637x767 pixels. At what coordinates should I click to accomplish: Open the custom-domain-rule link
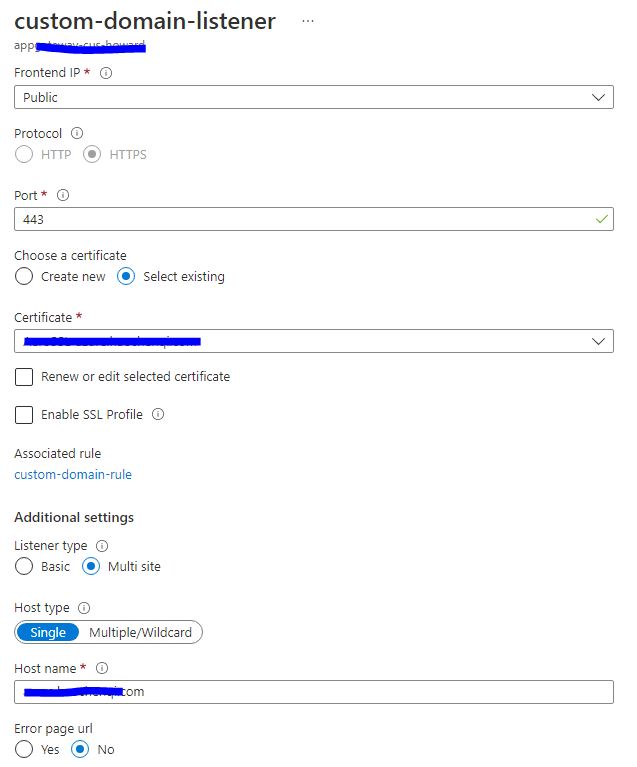(73, 474)
